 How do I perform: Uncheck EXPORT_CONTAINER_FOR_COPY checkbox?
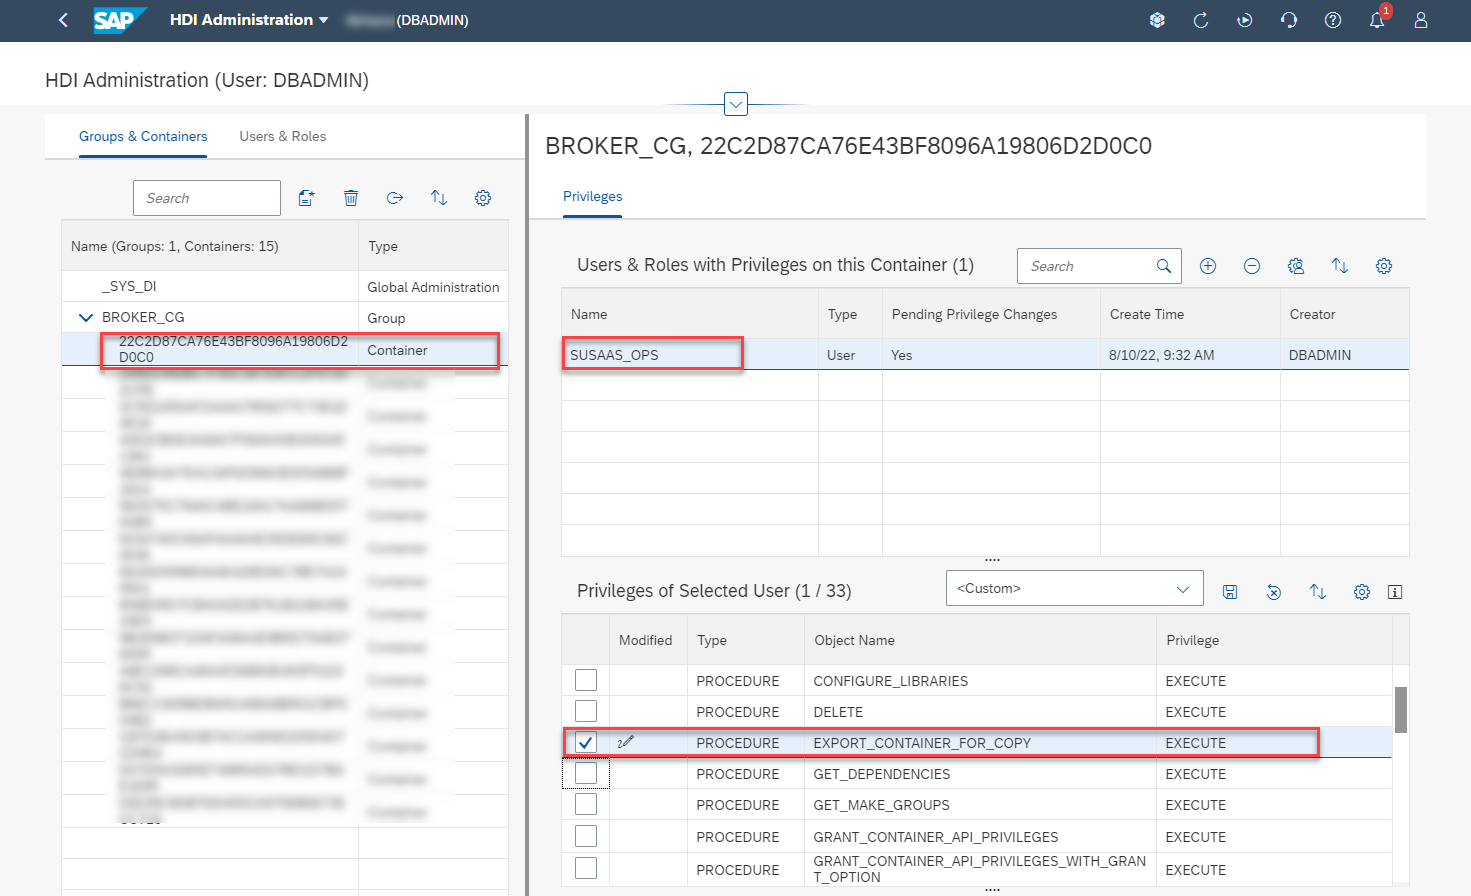pos(586,742)
